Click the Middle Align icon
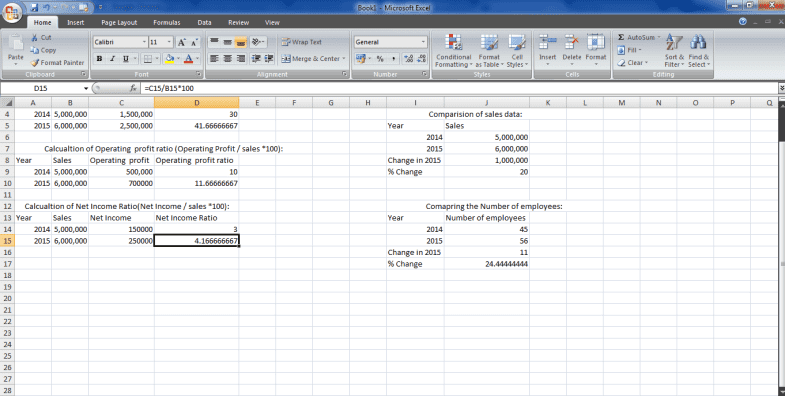The width and height of the screenshot is (785, 396). pyautogui.click(x=227, y=42)
